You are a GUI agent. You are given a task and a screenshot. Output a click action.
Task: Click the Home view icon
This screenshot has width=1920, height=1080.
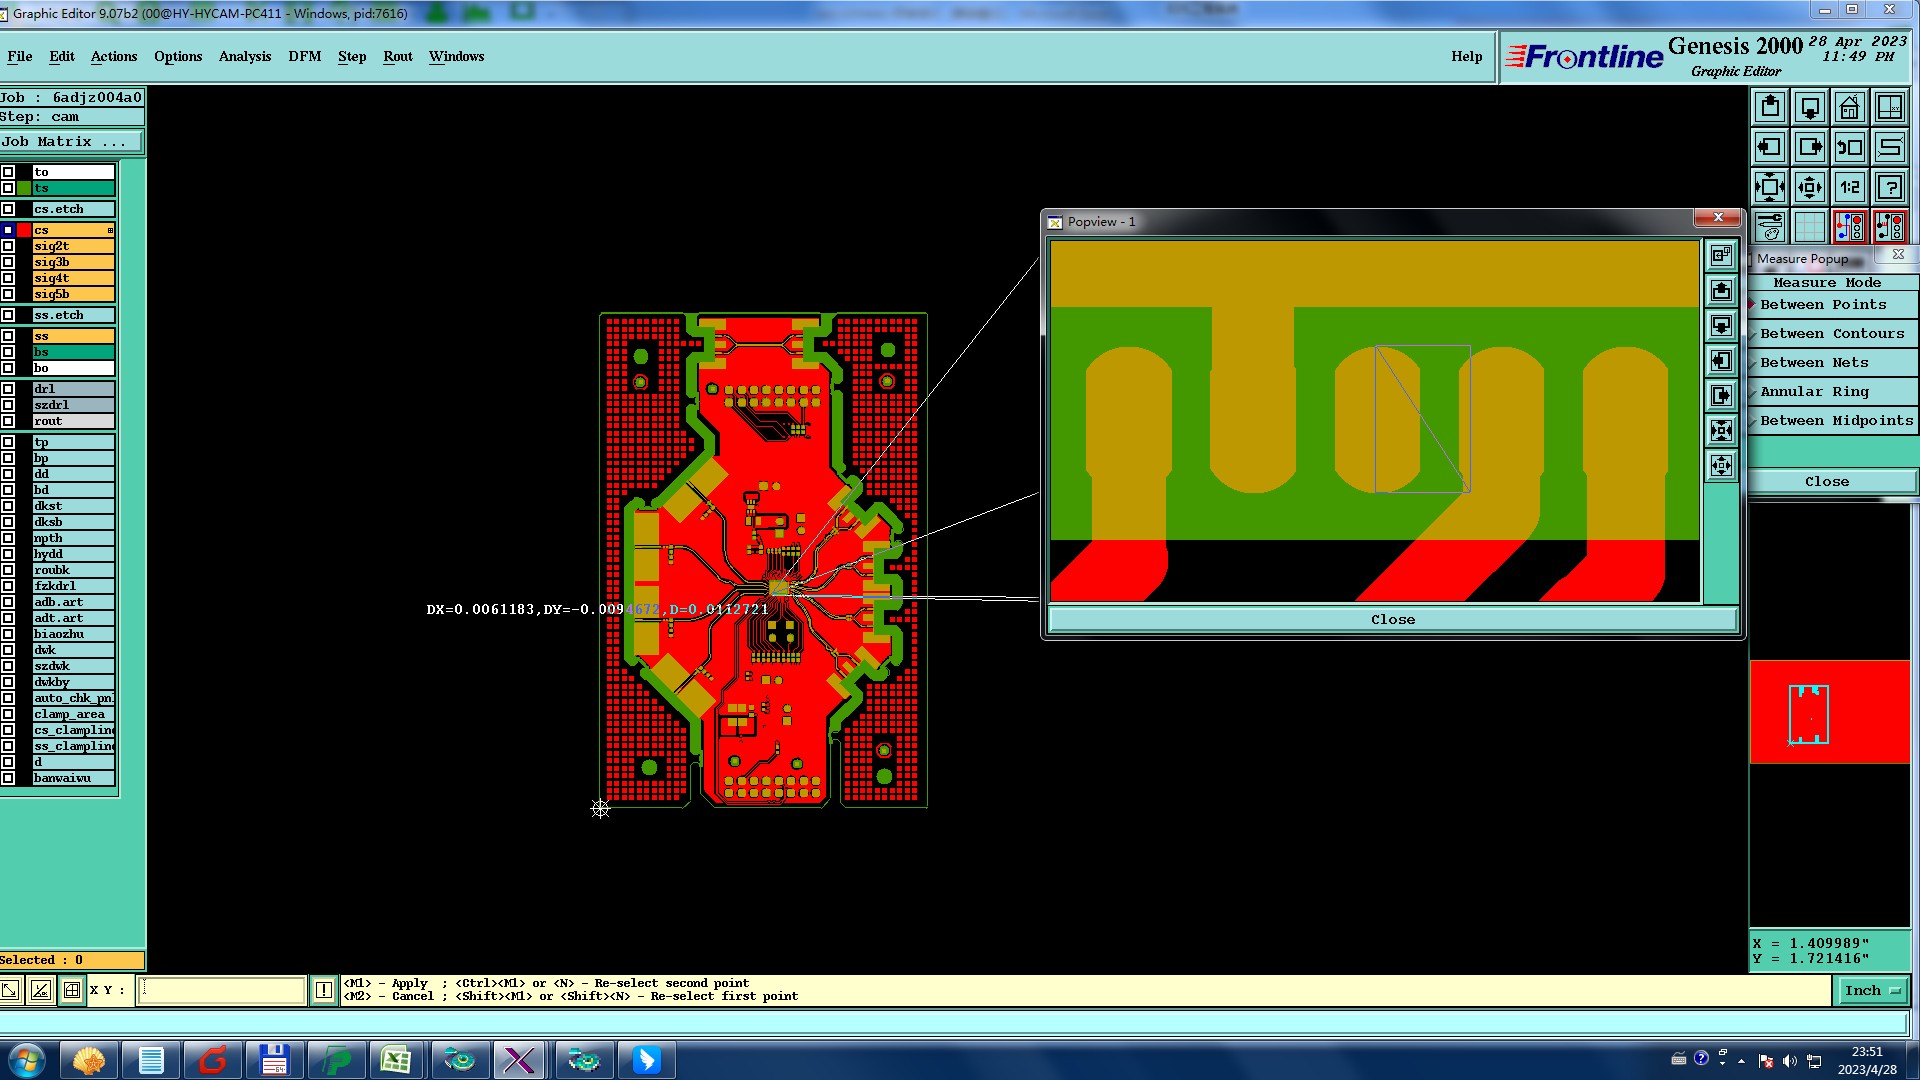(1849, 107)
